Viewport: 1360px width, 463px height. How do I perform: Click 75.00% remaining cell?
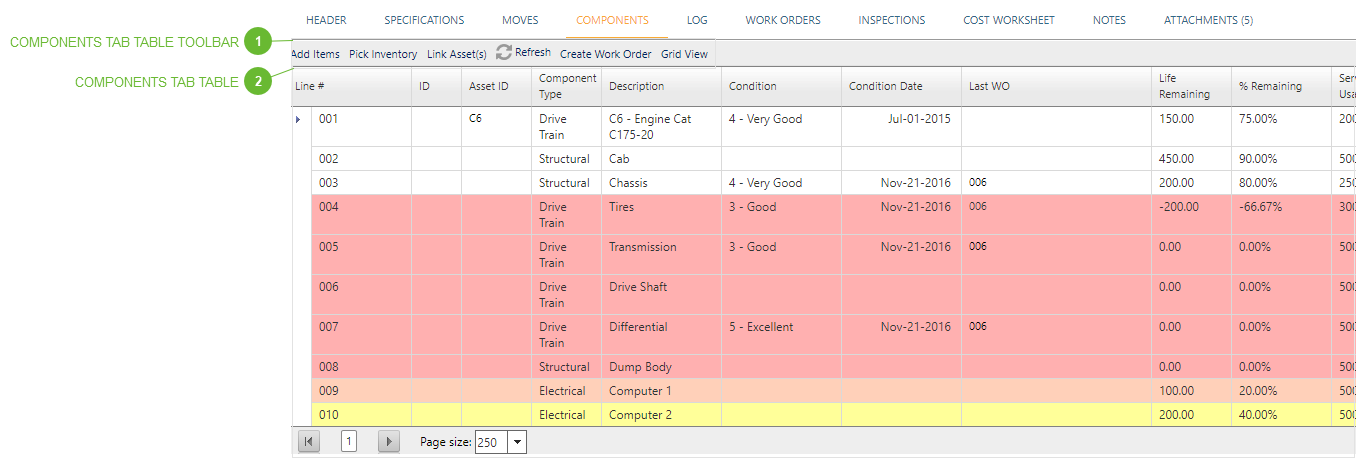click(1282, 127)
